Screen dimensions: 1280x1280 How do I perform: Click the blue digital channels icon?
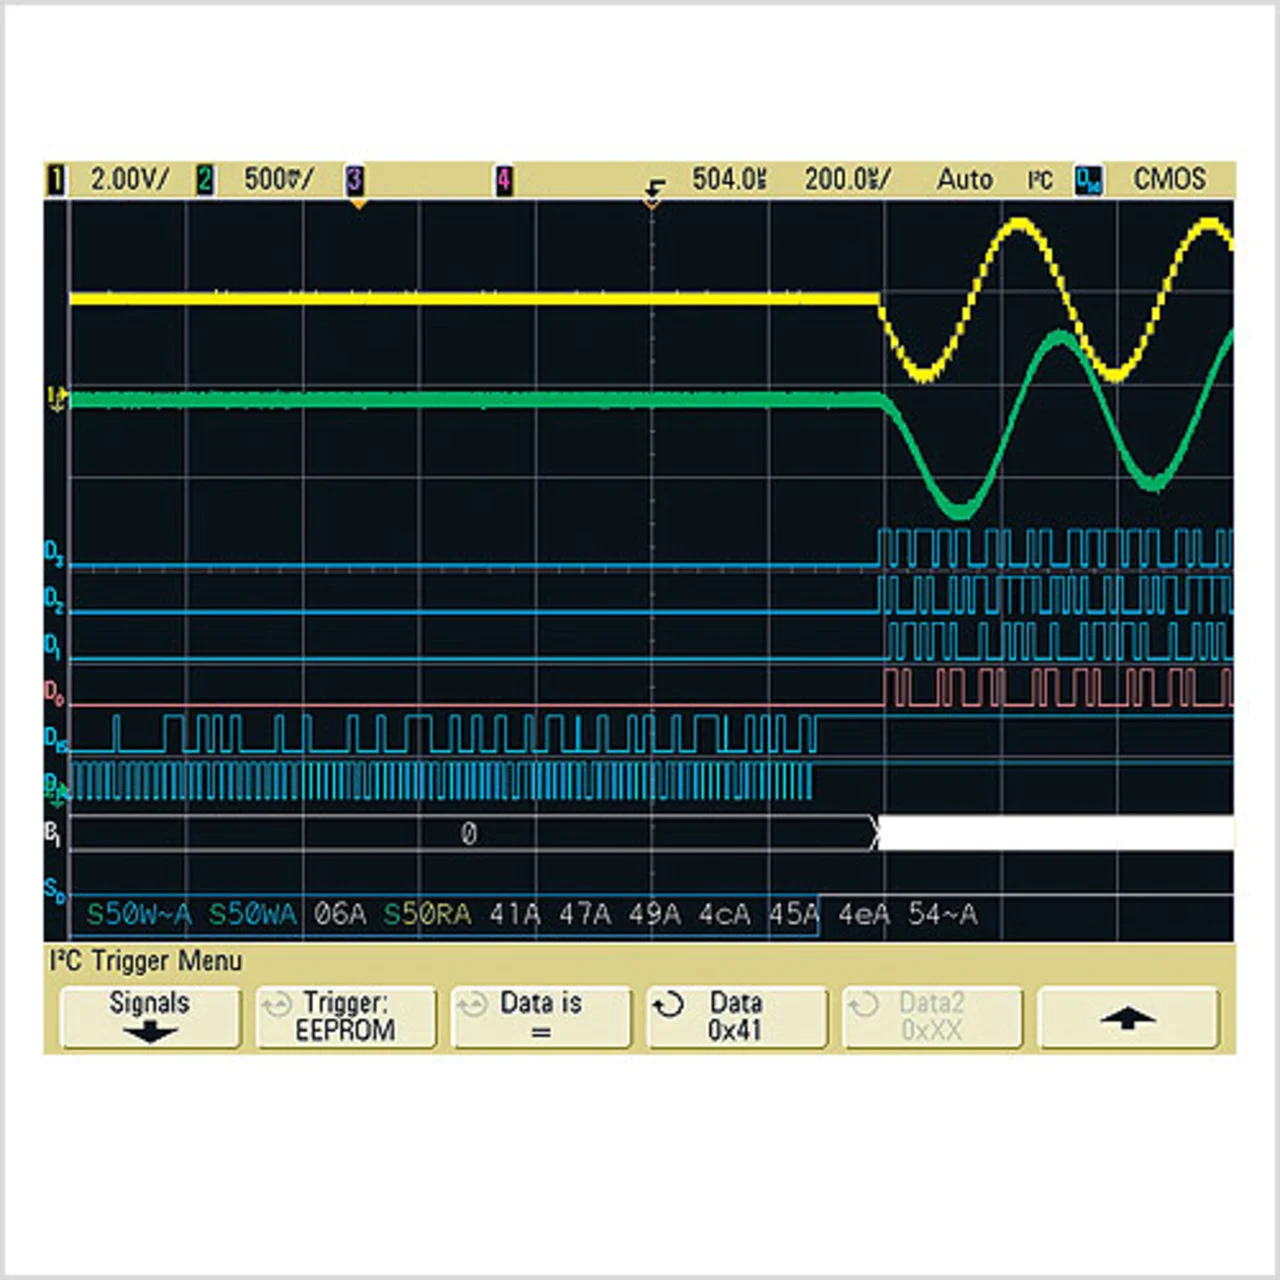pos(1087,180)
